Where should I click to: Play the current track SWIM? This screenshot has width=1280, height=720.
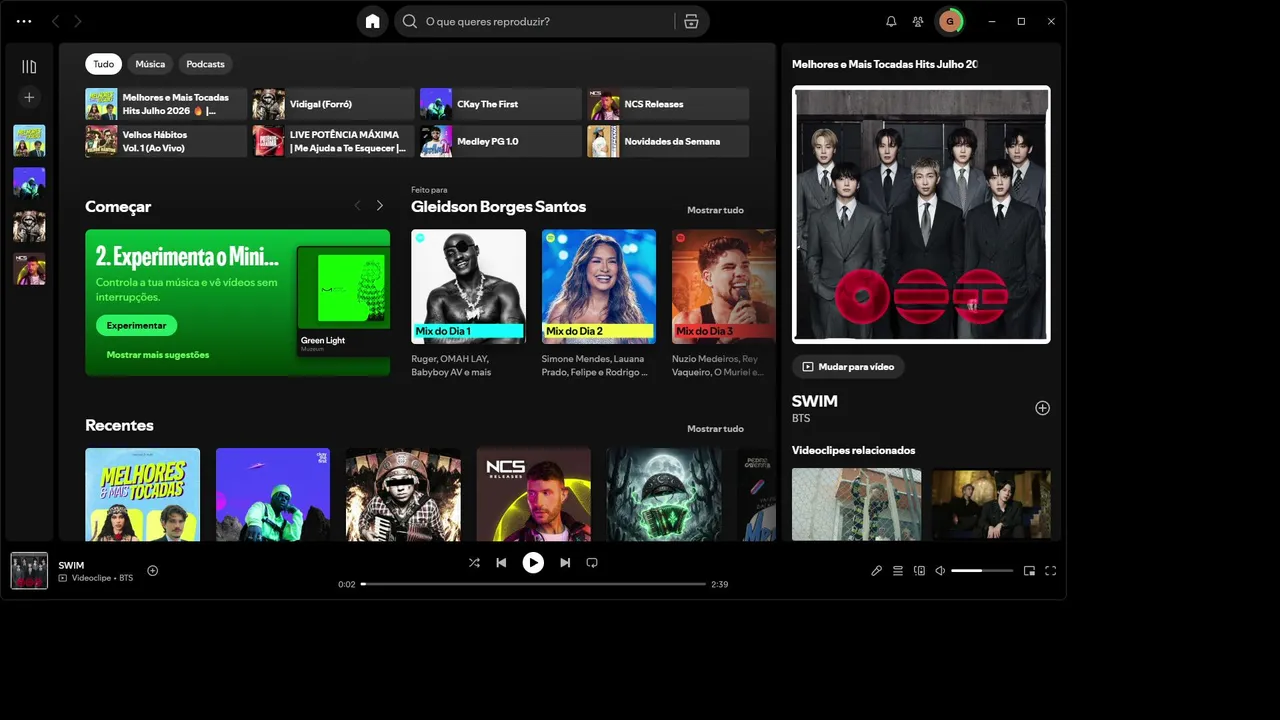pyautogui.click(x=533, y=563)
